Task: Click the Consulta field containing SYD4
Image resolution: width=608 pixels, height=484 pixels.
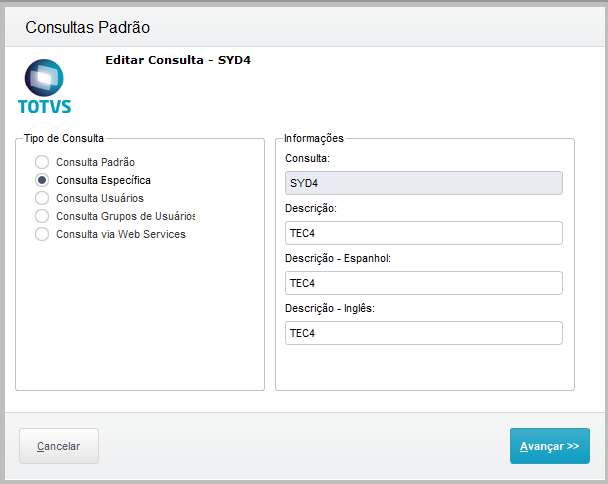Action: [423, 183]
